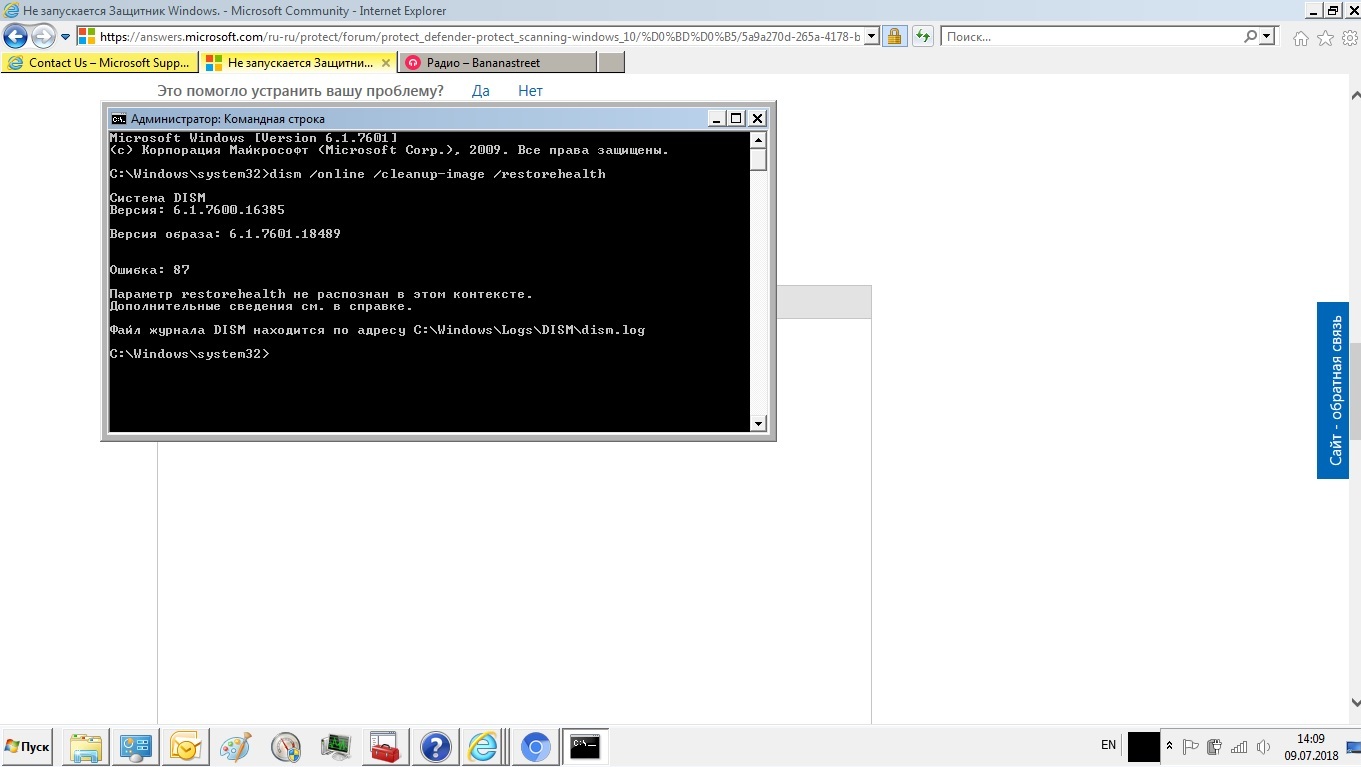The image size is (1361, 767).
Task: Switch to Contact Us – Microsoft Support tab
Action: 100,62
